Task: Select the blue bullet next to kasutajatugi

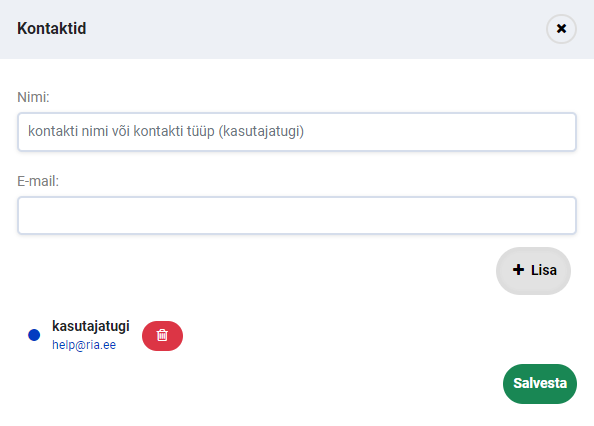Action: click(34, 335)
